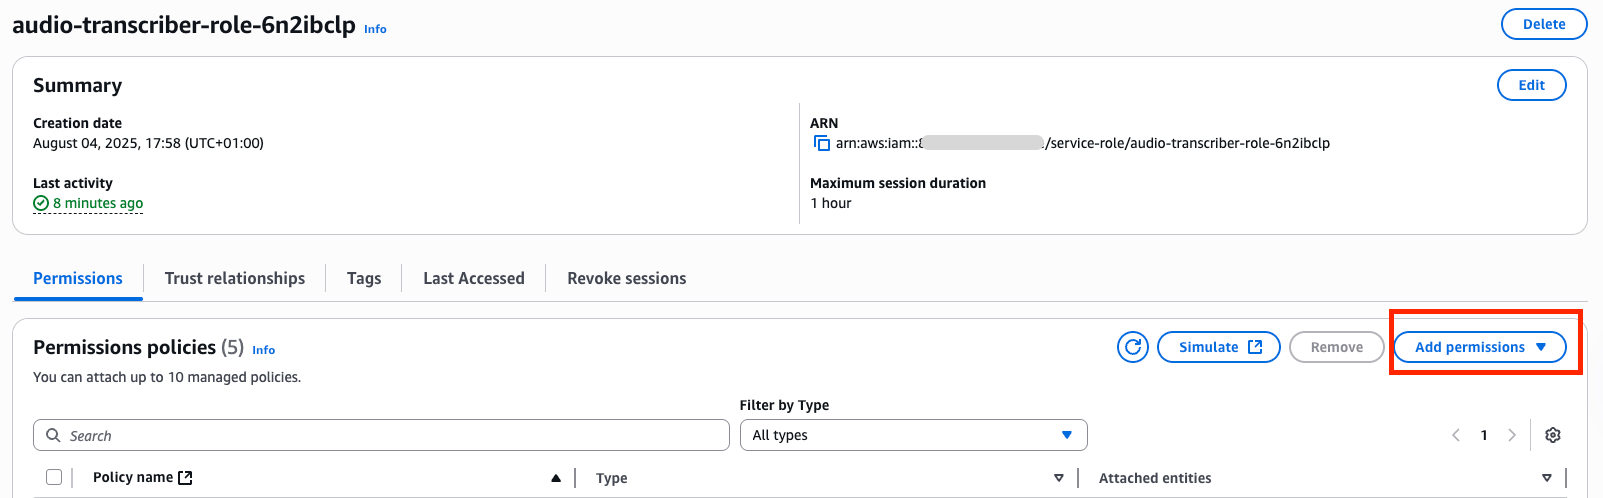Click the refresh policies icon button
Viewport: 1603px width, 498px height.
[x=1133, y=347]
